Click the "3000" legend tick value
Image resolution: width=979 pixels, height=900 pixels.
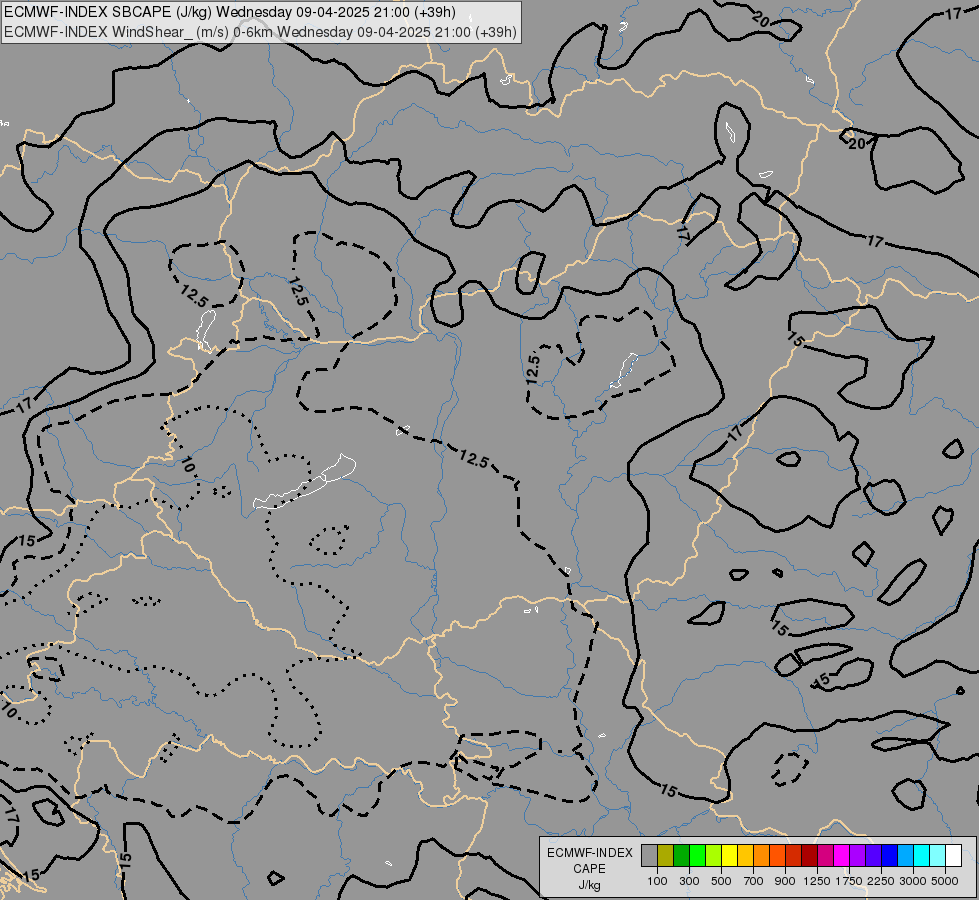[x=913, y=881]
